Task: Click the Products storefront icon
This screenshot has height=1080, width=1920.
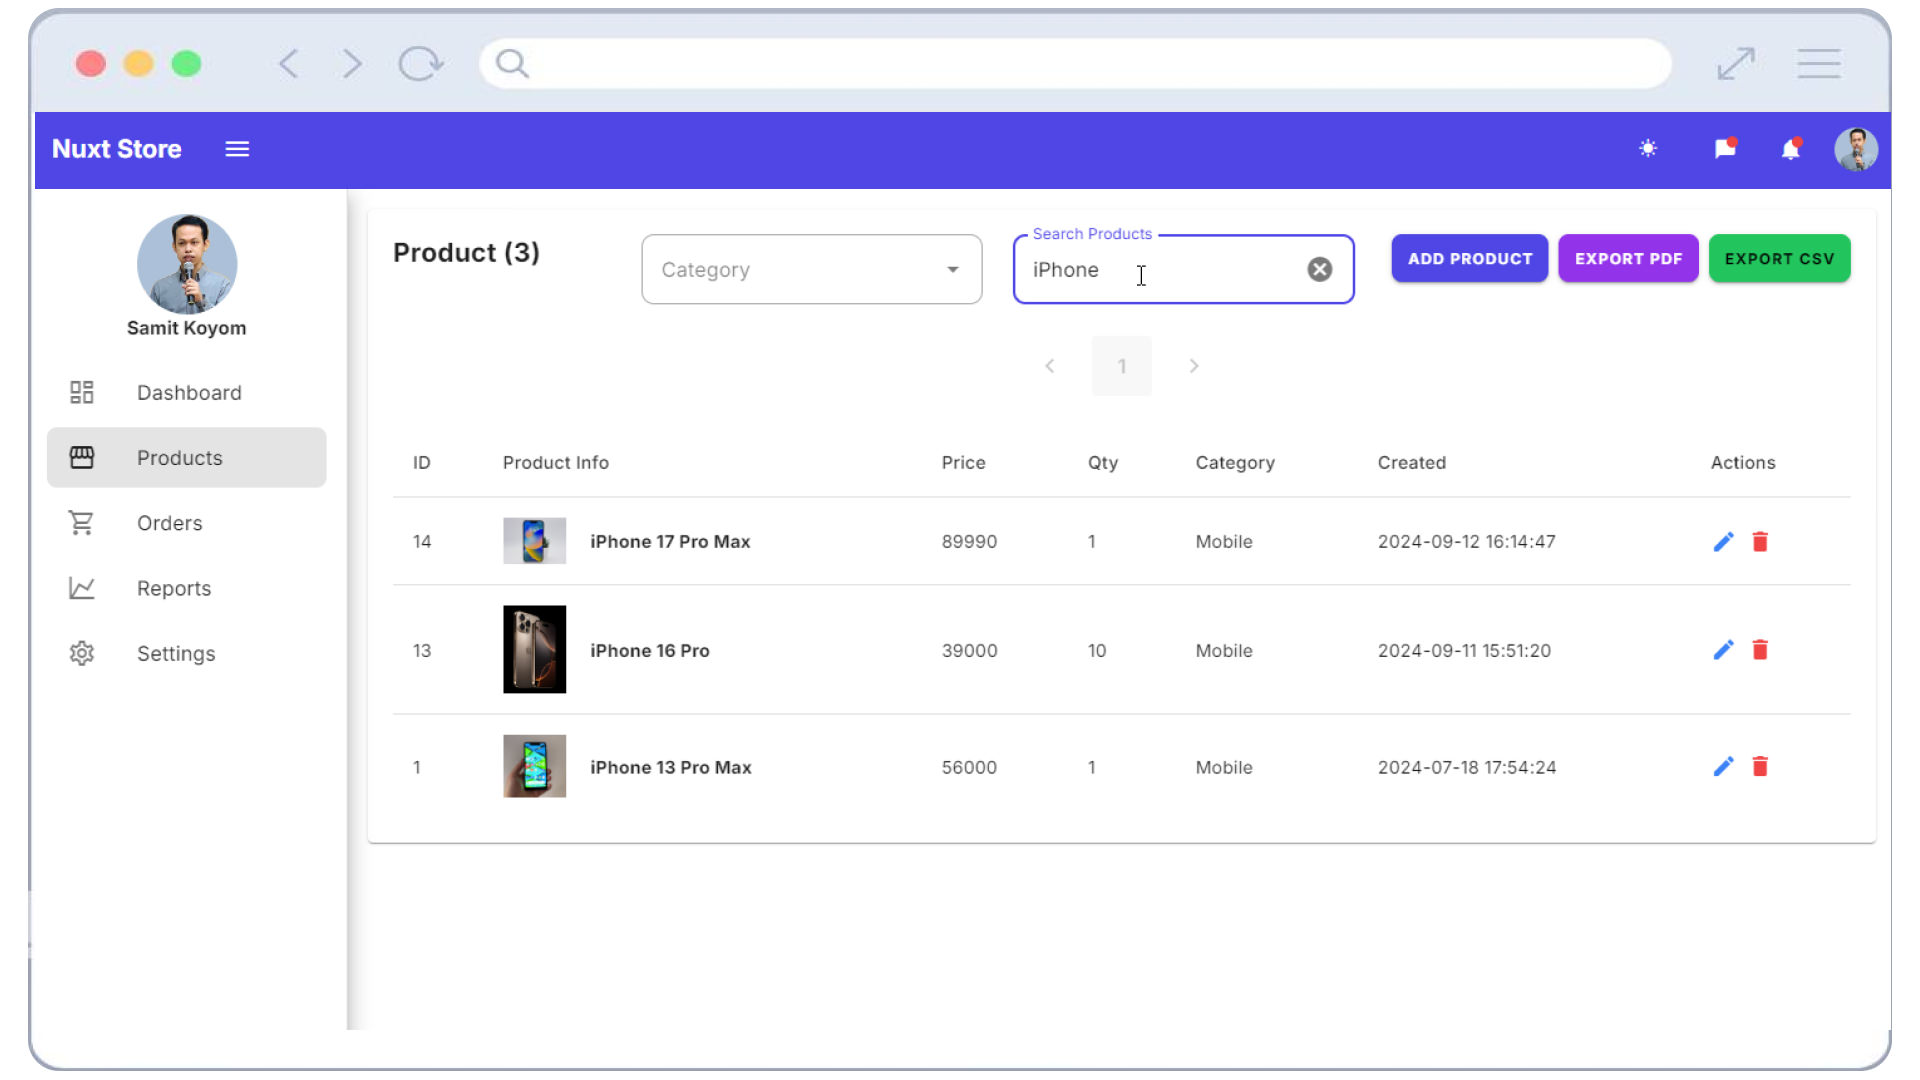Action: click(82, 457)
